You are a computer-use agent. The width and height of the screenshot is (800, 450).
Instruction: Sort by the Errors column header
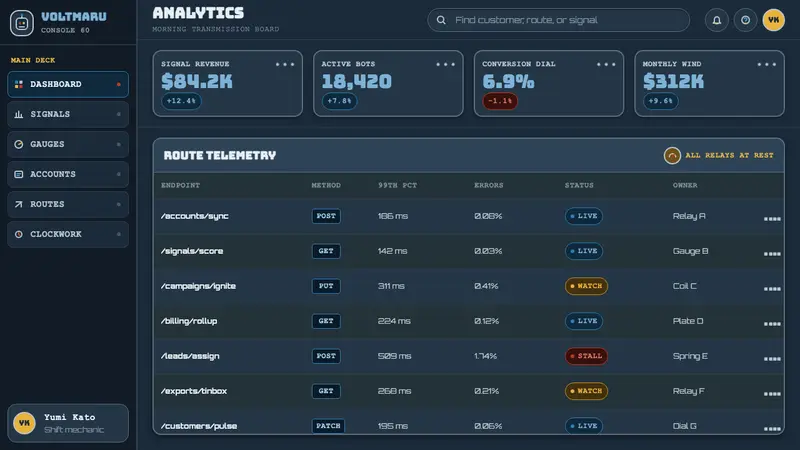489,185
